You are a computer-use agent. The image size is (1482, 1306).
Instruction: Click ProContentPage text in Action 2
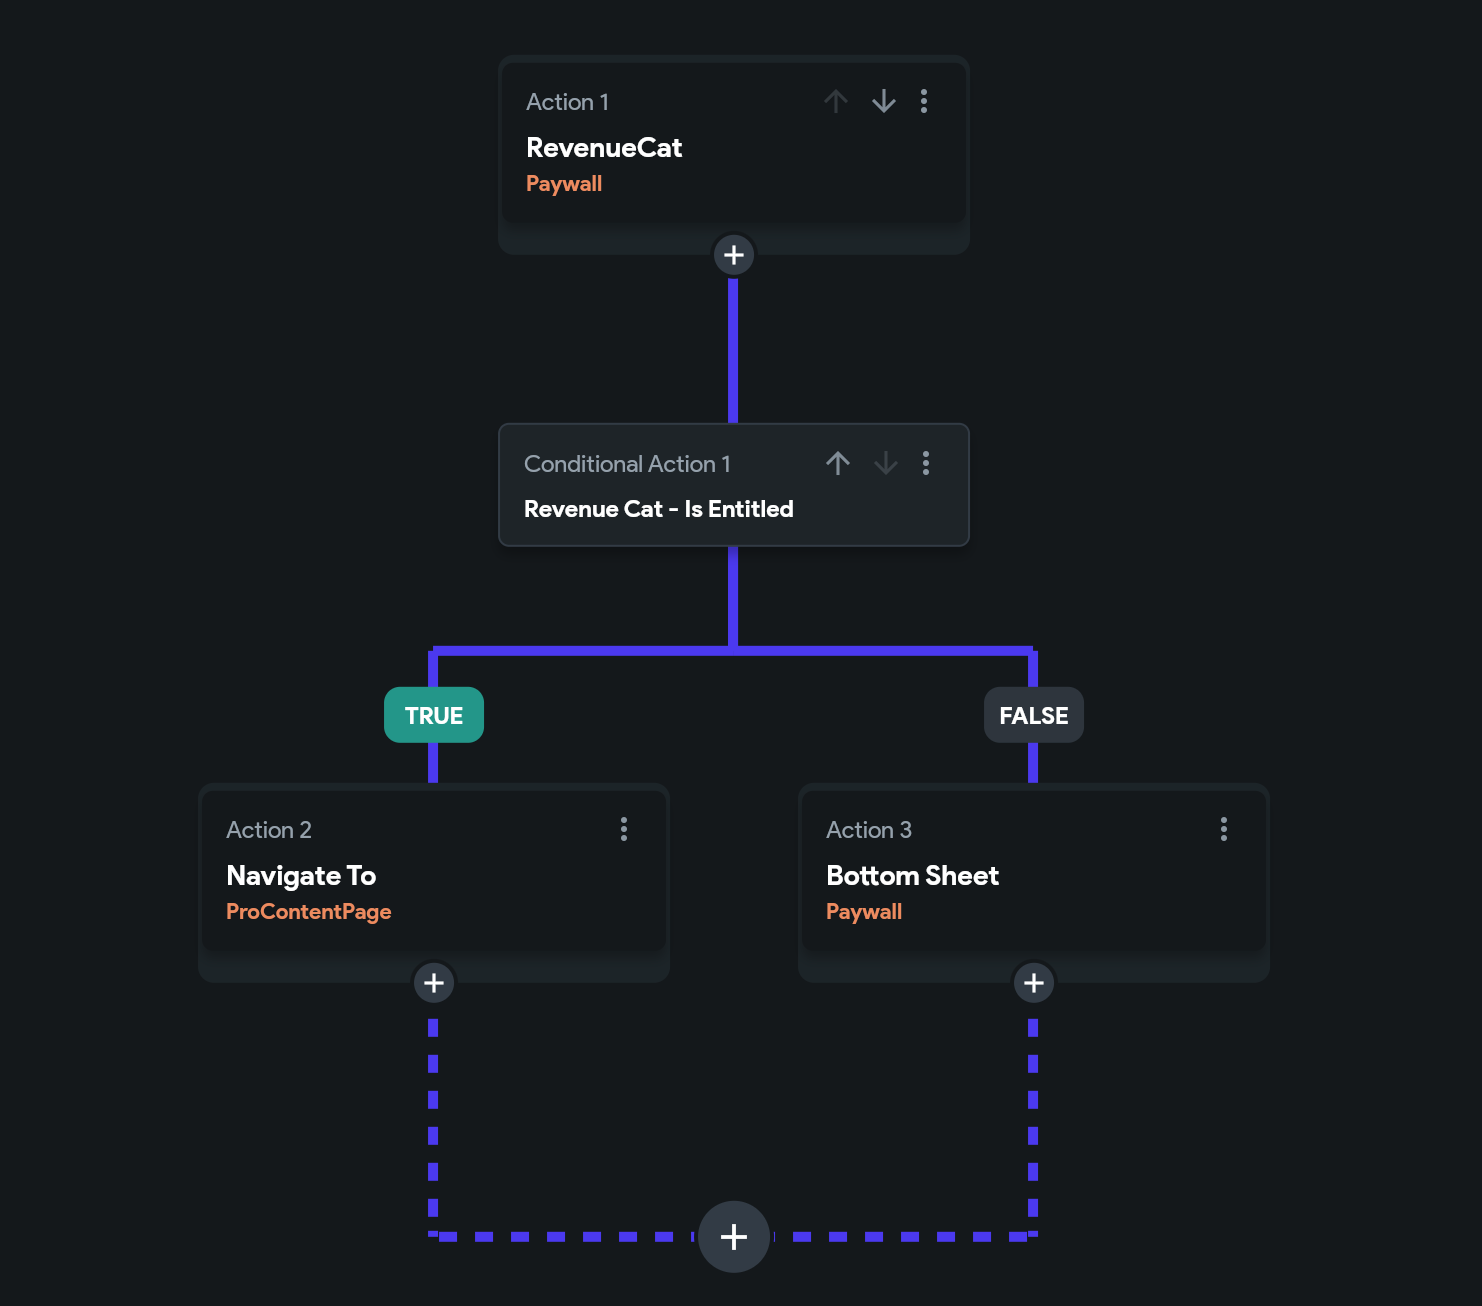309,912
